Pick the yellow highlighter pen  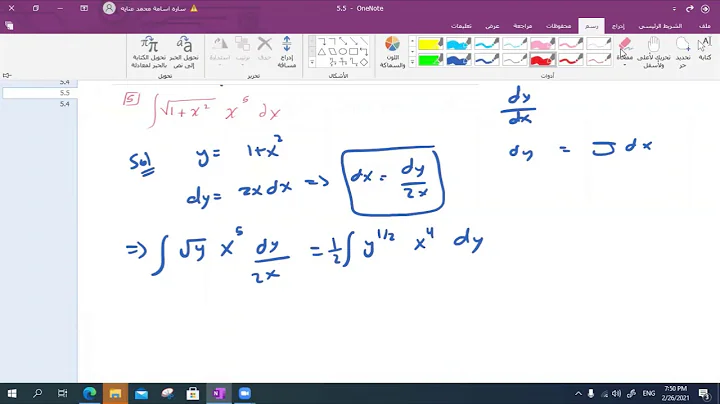(431, 44)
